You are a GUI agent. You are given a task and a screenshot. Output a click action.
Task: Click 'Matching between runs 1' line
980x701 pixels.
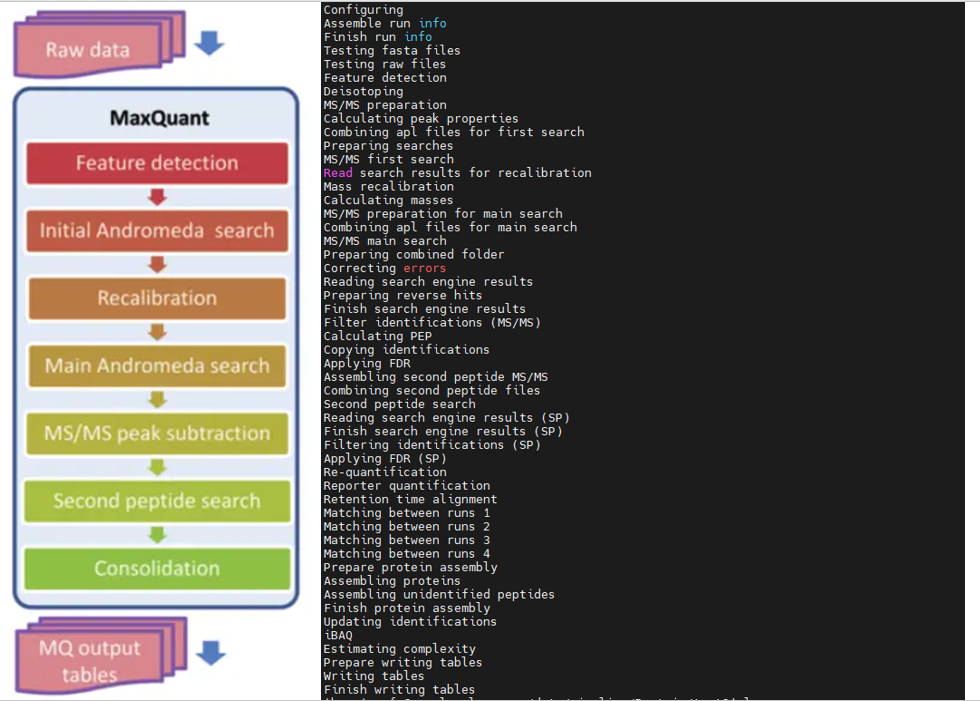[x=407, y=513]
